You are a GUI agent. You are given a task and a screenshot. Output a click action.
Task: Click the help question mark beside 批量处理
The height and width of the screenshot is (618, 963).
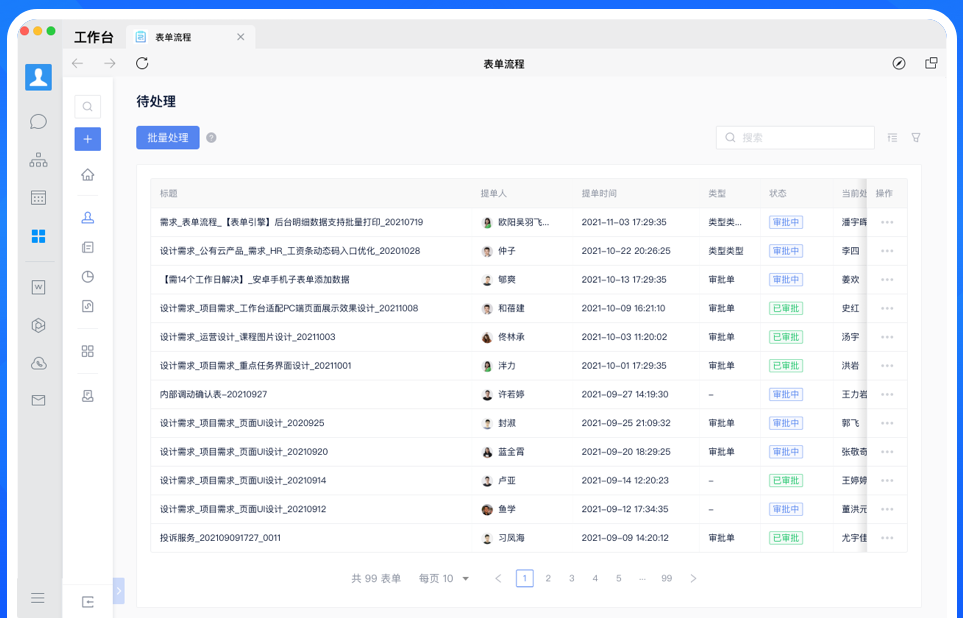[211, 138]
